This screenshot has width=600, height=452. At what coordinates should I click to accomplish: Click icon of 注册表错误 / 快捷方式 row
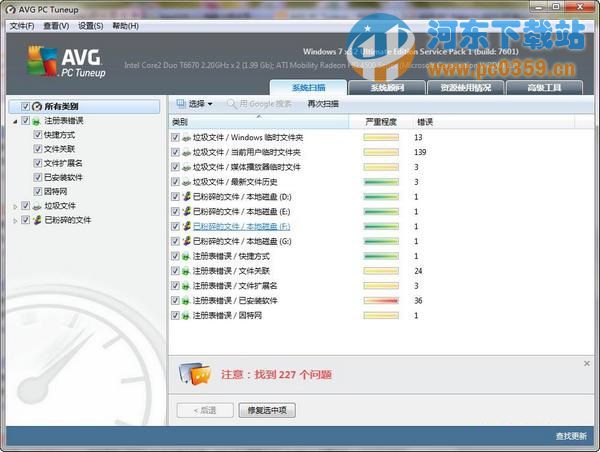[186, 256]
